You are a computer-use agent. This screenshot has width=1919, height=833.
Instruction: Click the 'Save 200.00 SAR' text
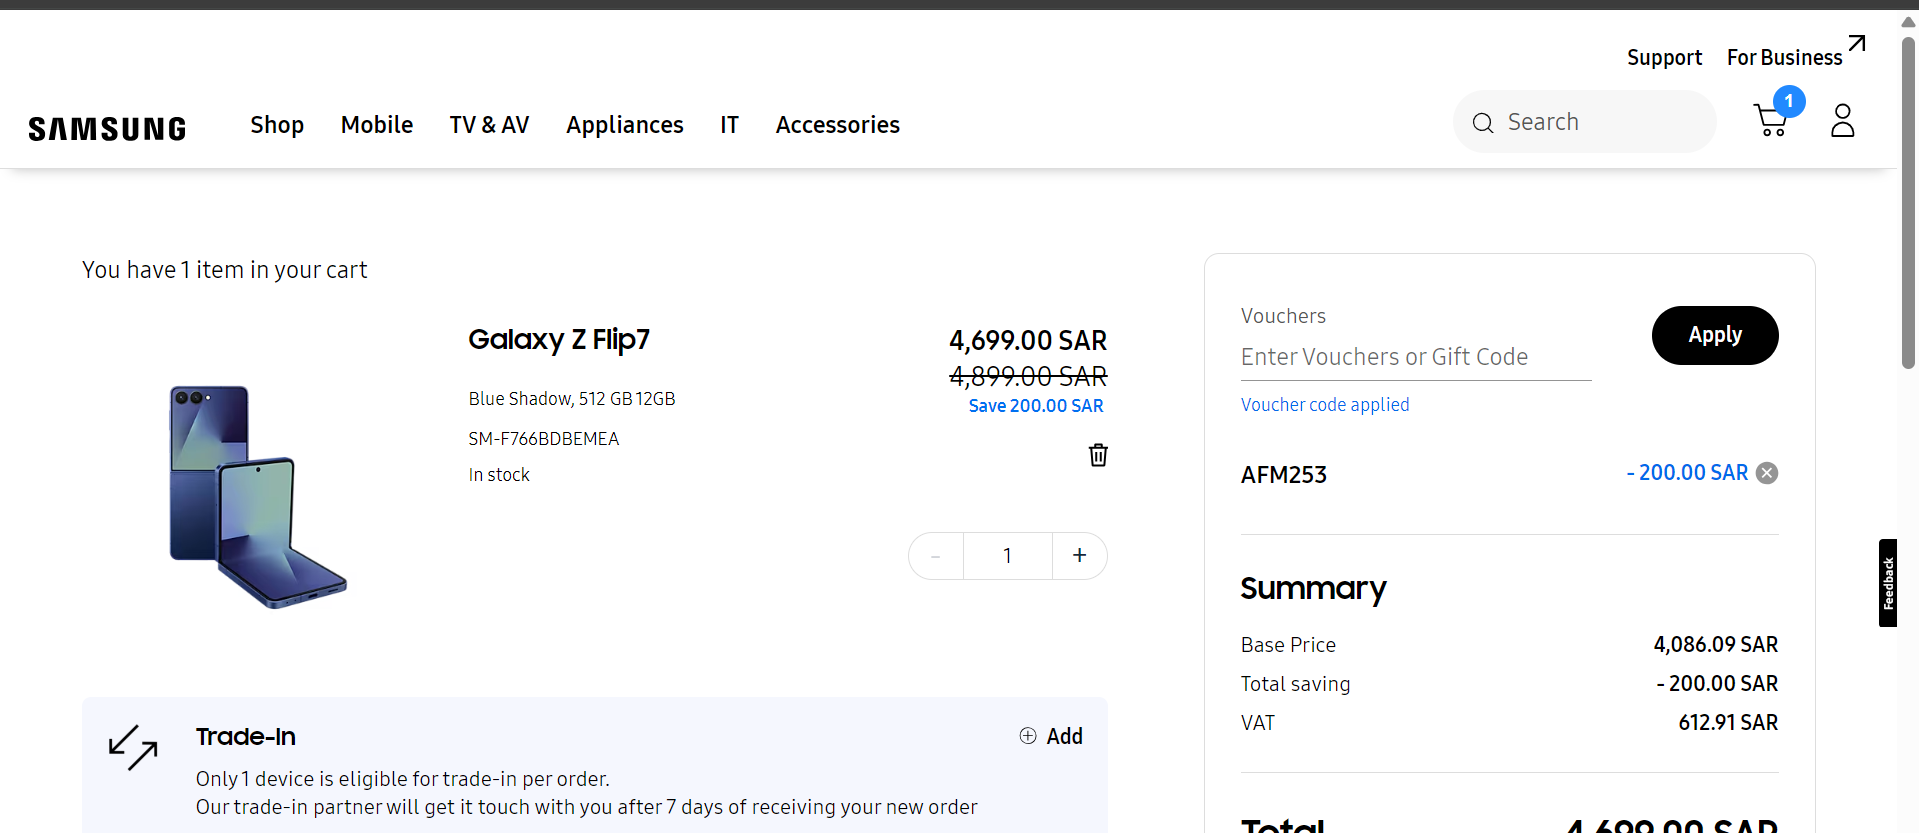tap(1036, 406)
